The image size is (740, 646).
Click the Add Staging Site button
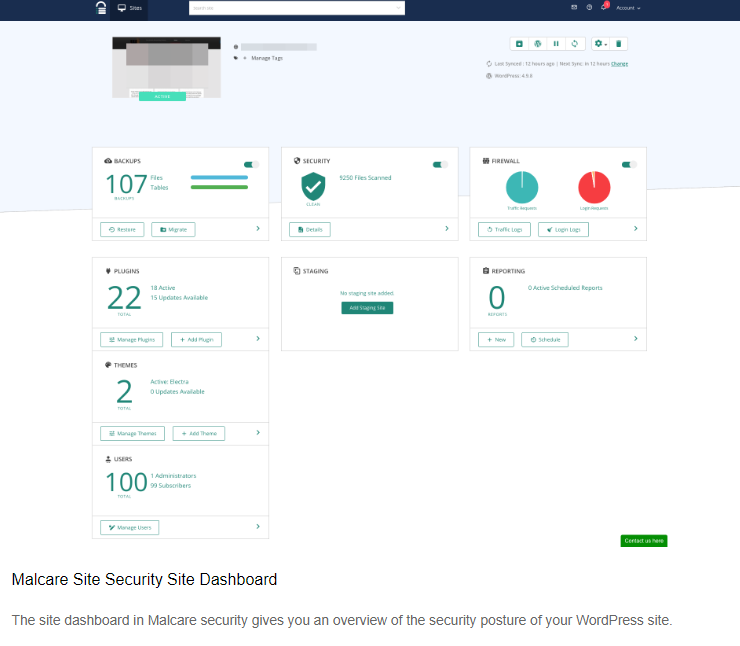(x=368, y=308)
